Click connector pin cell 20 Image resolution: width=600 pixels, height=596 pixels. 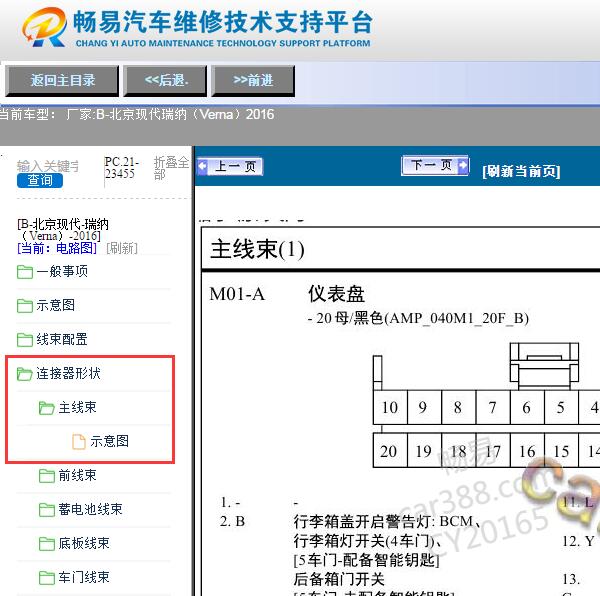[390, 451]
